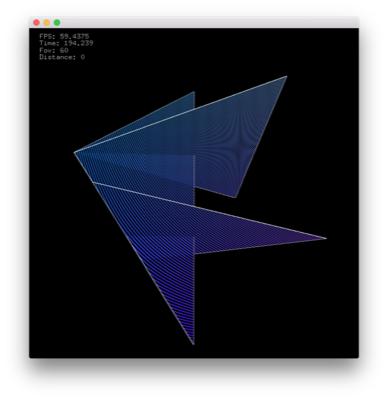The width and height of the screenshot is (388, 400).
Task: Click the leftmost vertex of the shape
Action: click(75, 152)
